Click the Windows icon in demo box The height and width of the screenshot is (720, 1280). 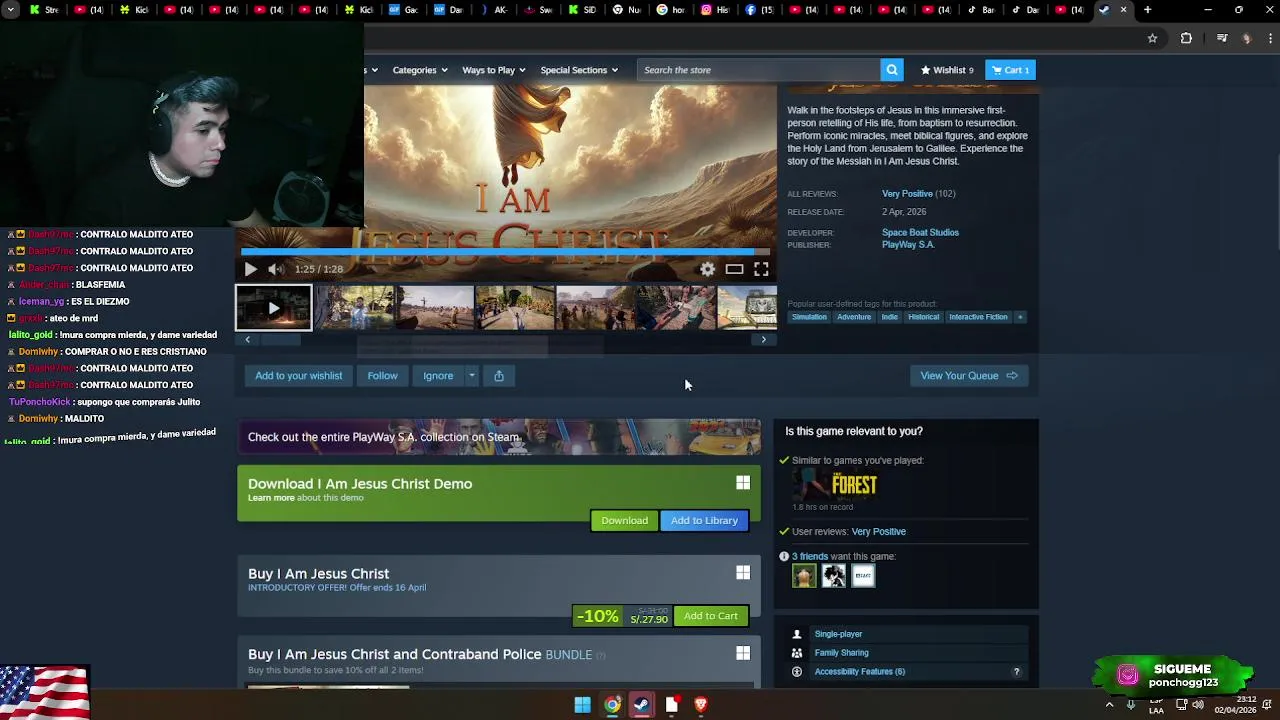click(x=743, y=484)
